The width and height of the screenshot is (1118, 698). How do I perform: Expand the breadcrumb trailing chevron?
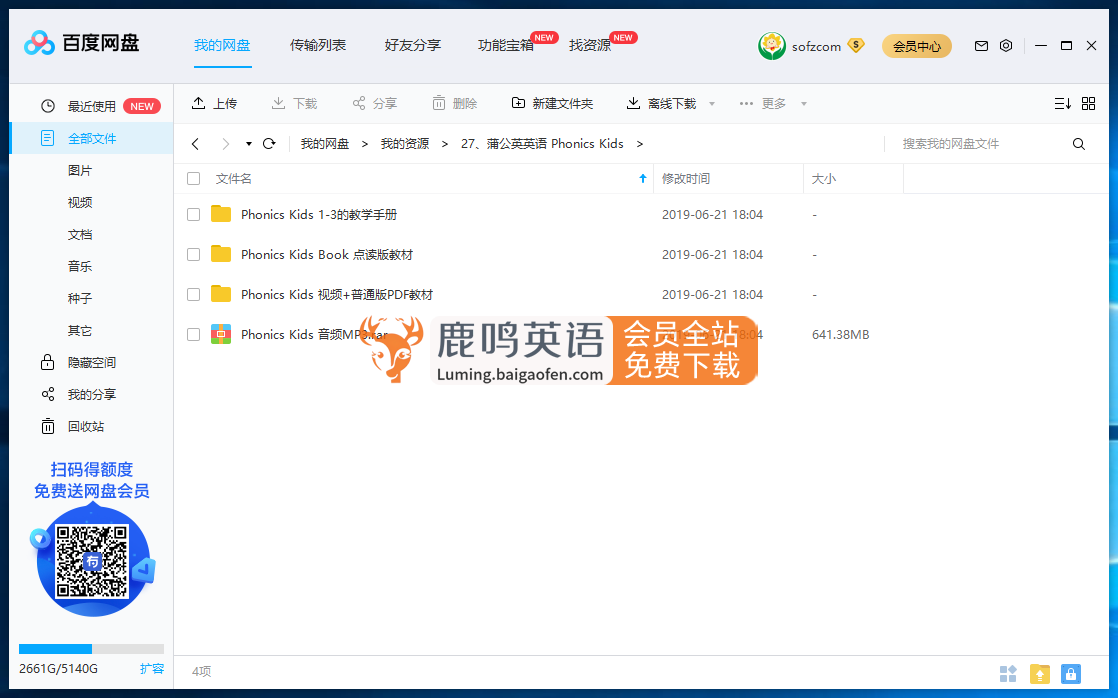click(x=640, y=144)
